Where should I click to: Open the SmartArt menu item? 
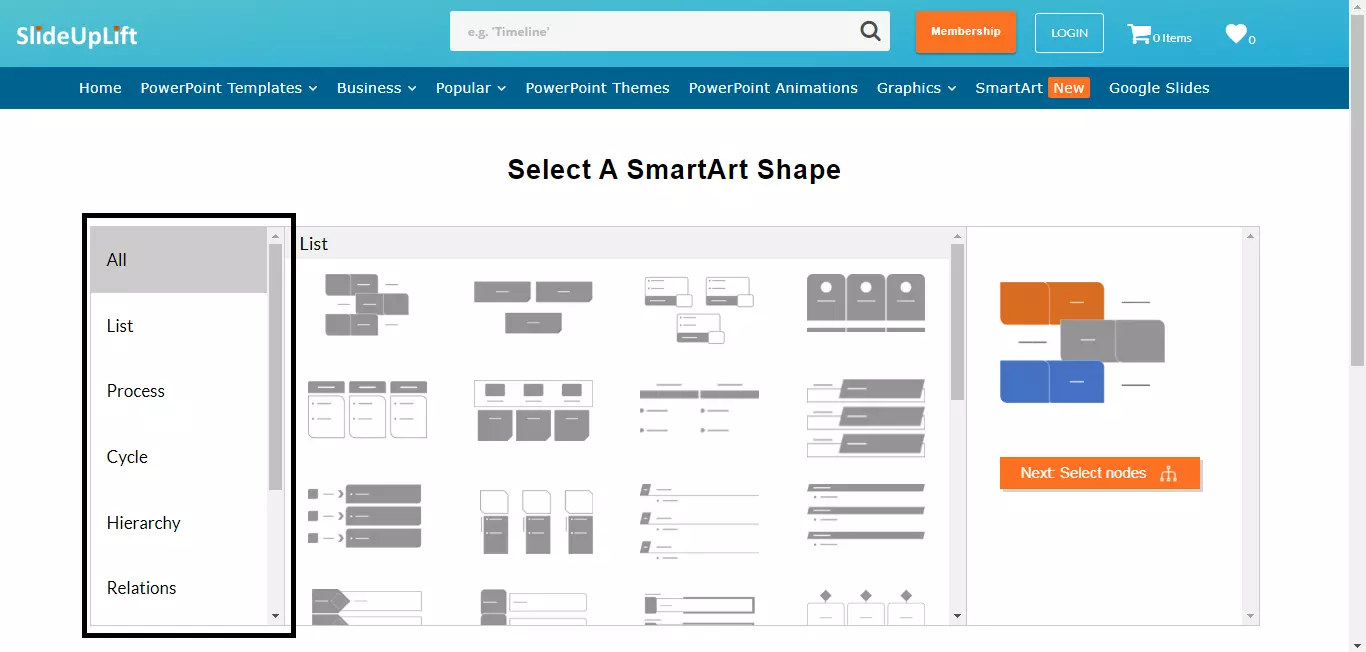1009,88
